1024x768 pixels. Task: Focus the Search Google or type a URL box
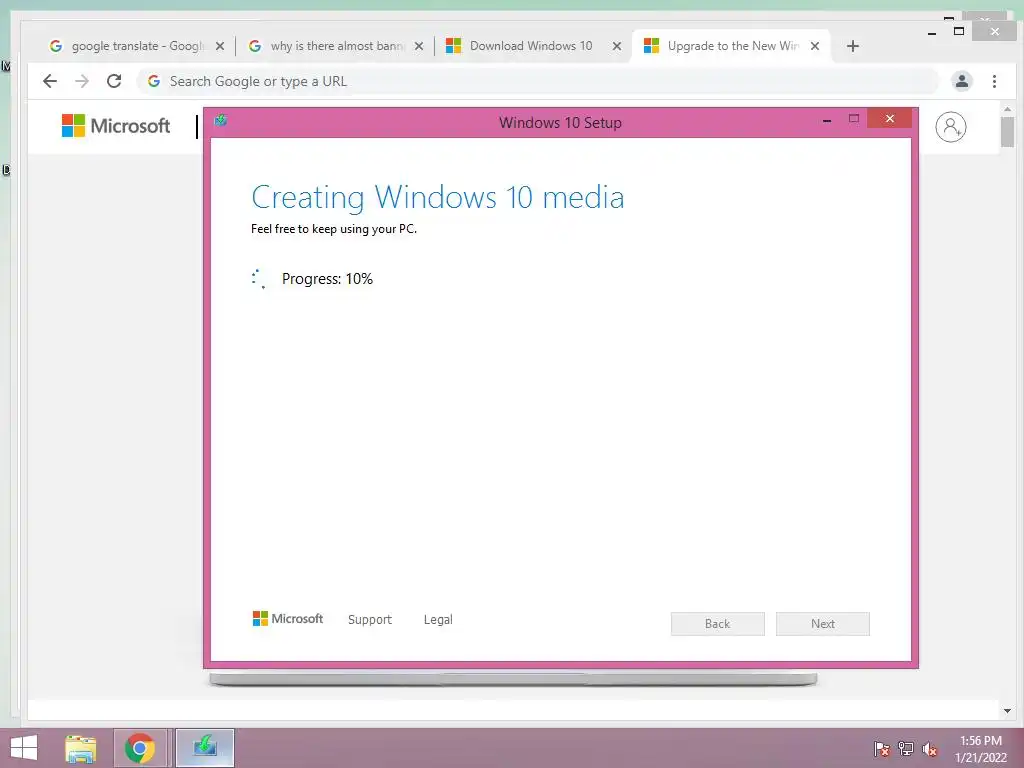point(537,81)
